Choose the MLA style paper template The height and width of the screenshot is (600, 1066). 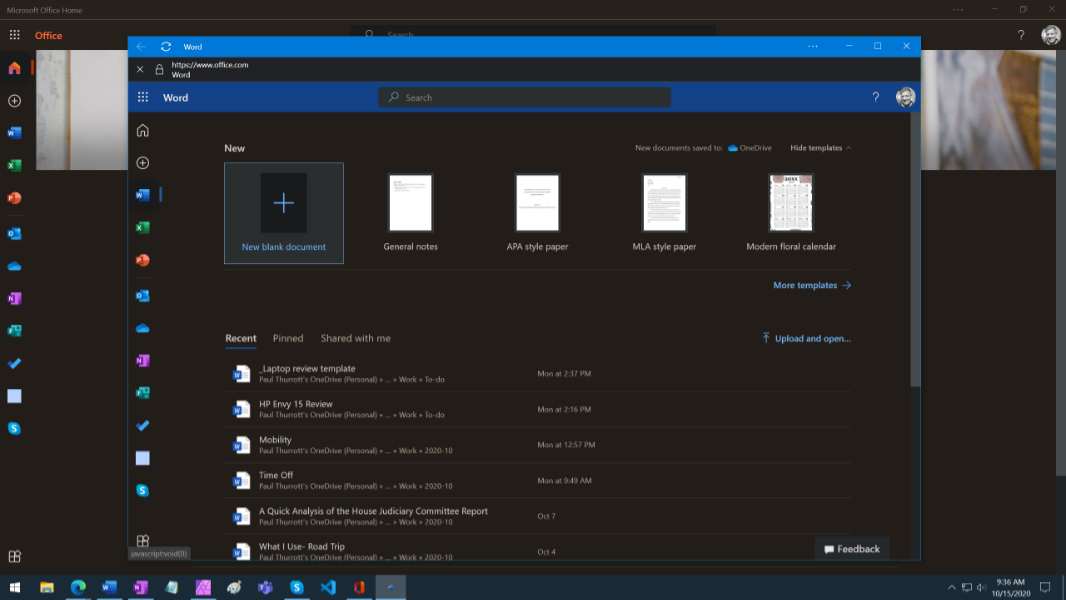point(664,213)
